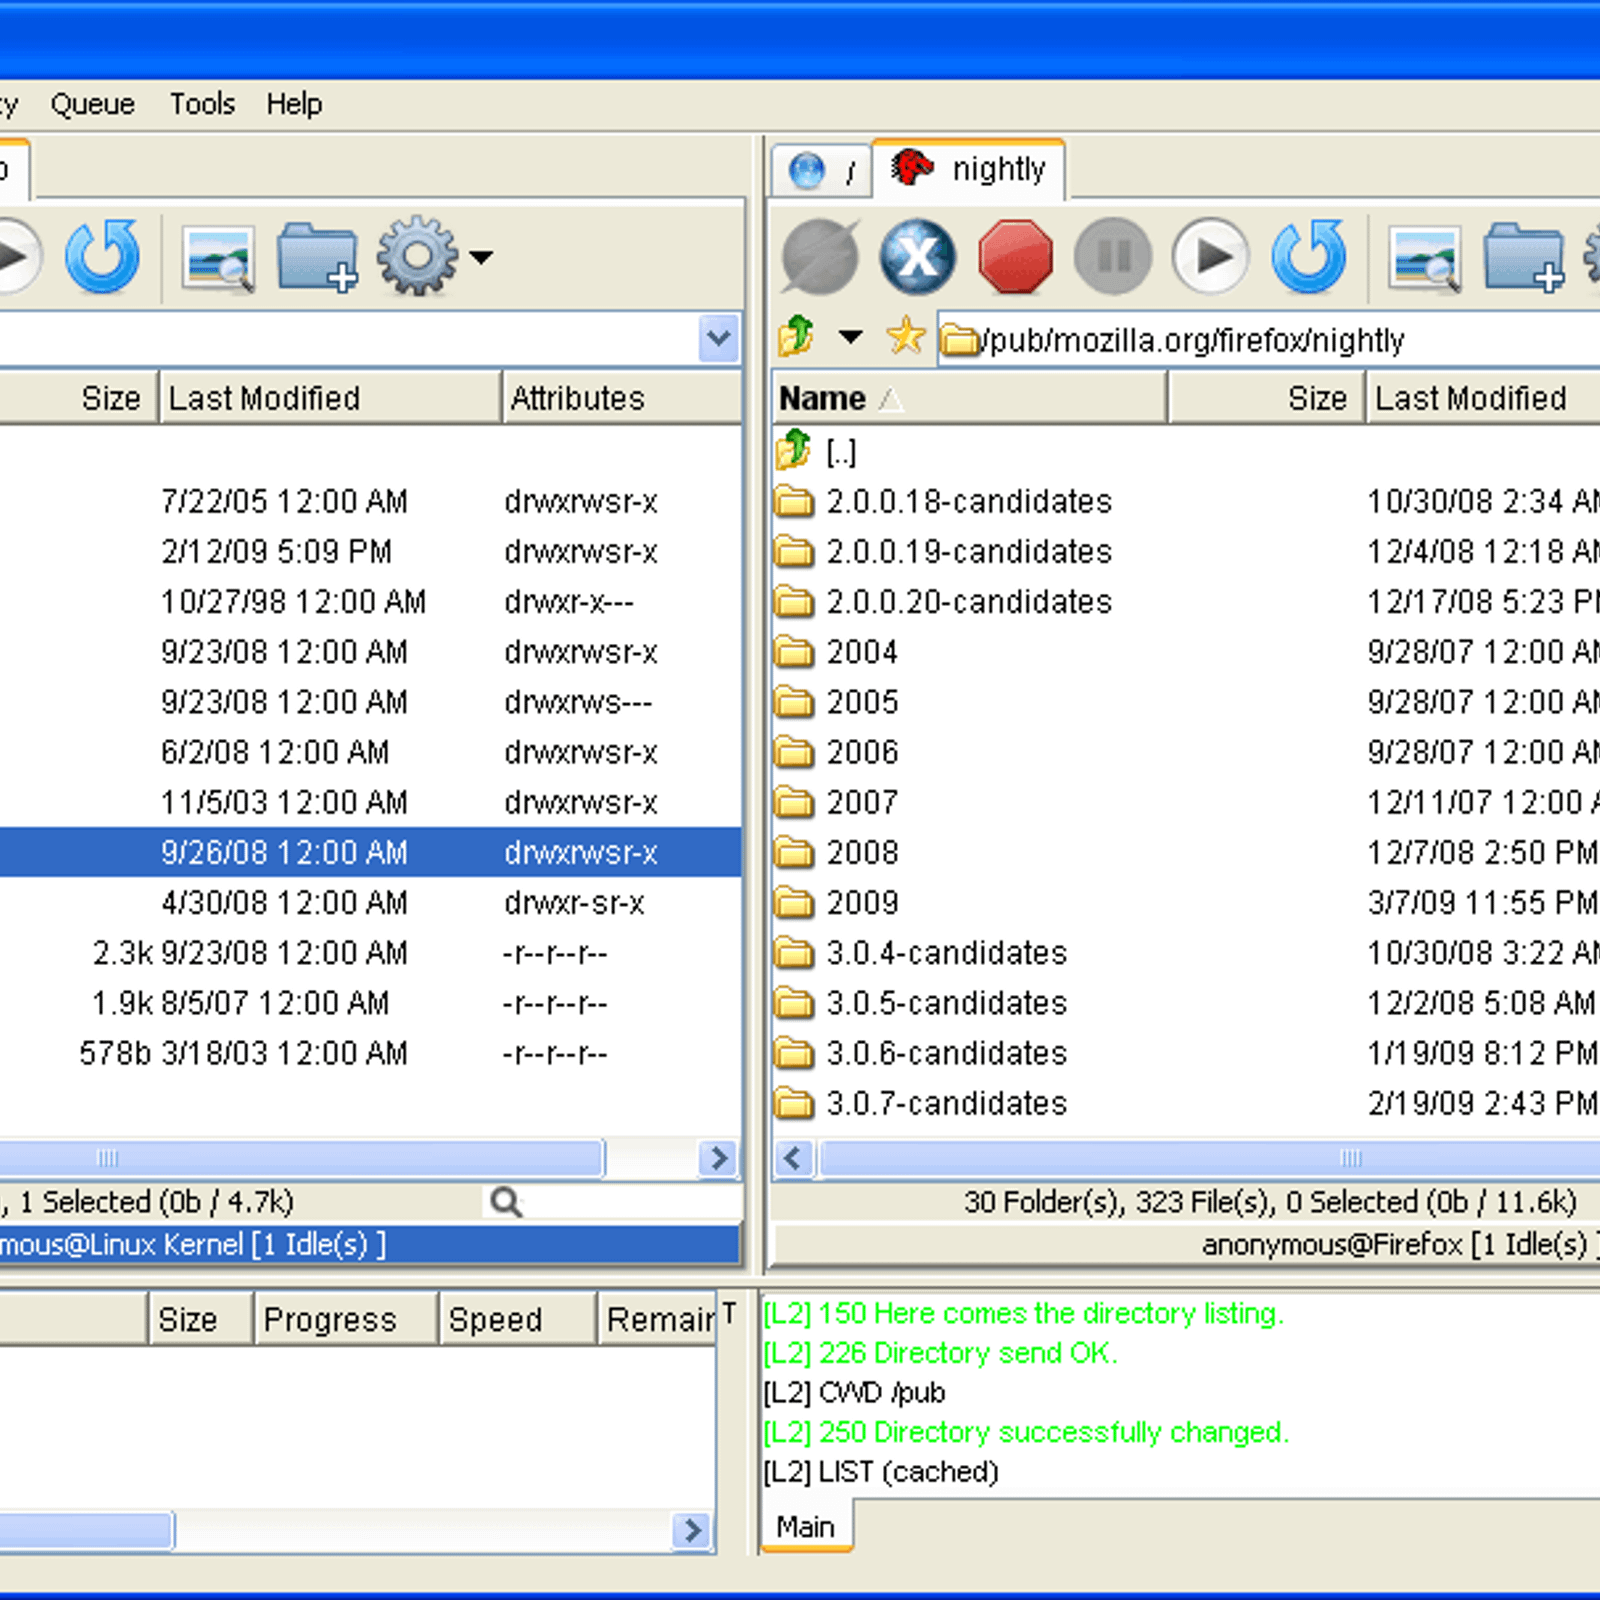
Task: Click the gear settings icon in left pane
Action: [418, 256]
